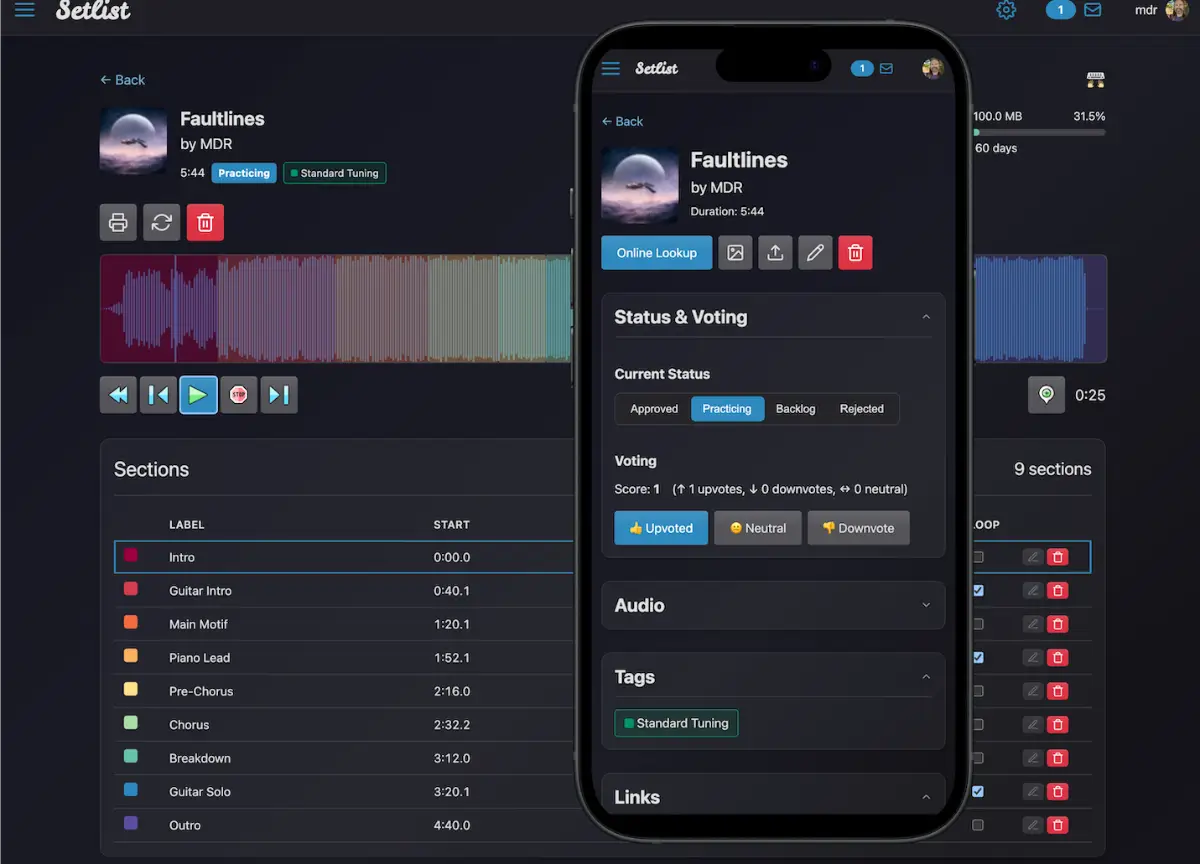Set the status to Rejected
The image size is (1200, 864).
coord(862,409)
